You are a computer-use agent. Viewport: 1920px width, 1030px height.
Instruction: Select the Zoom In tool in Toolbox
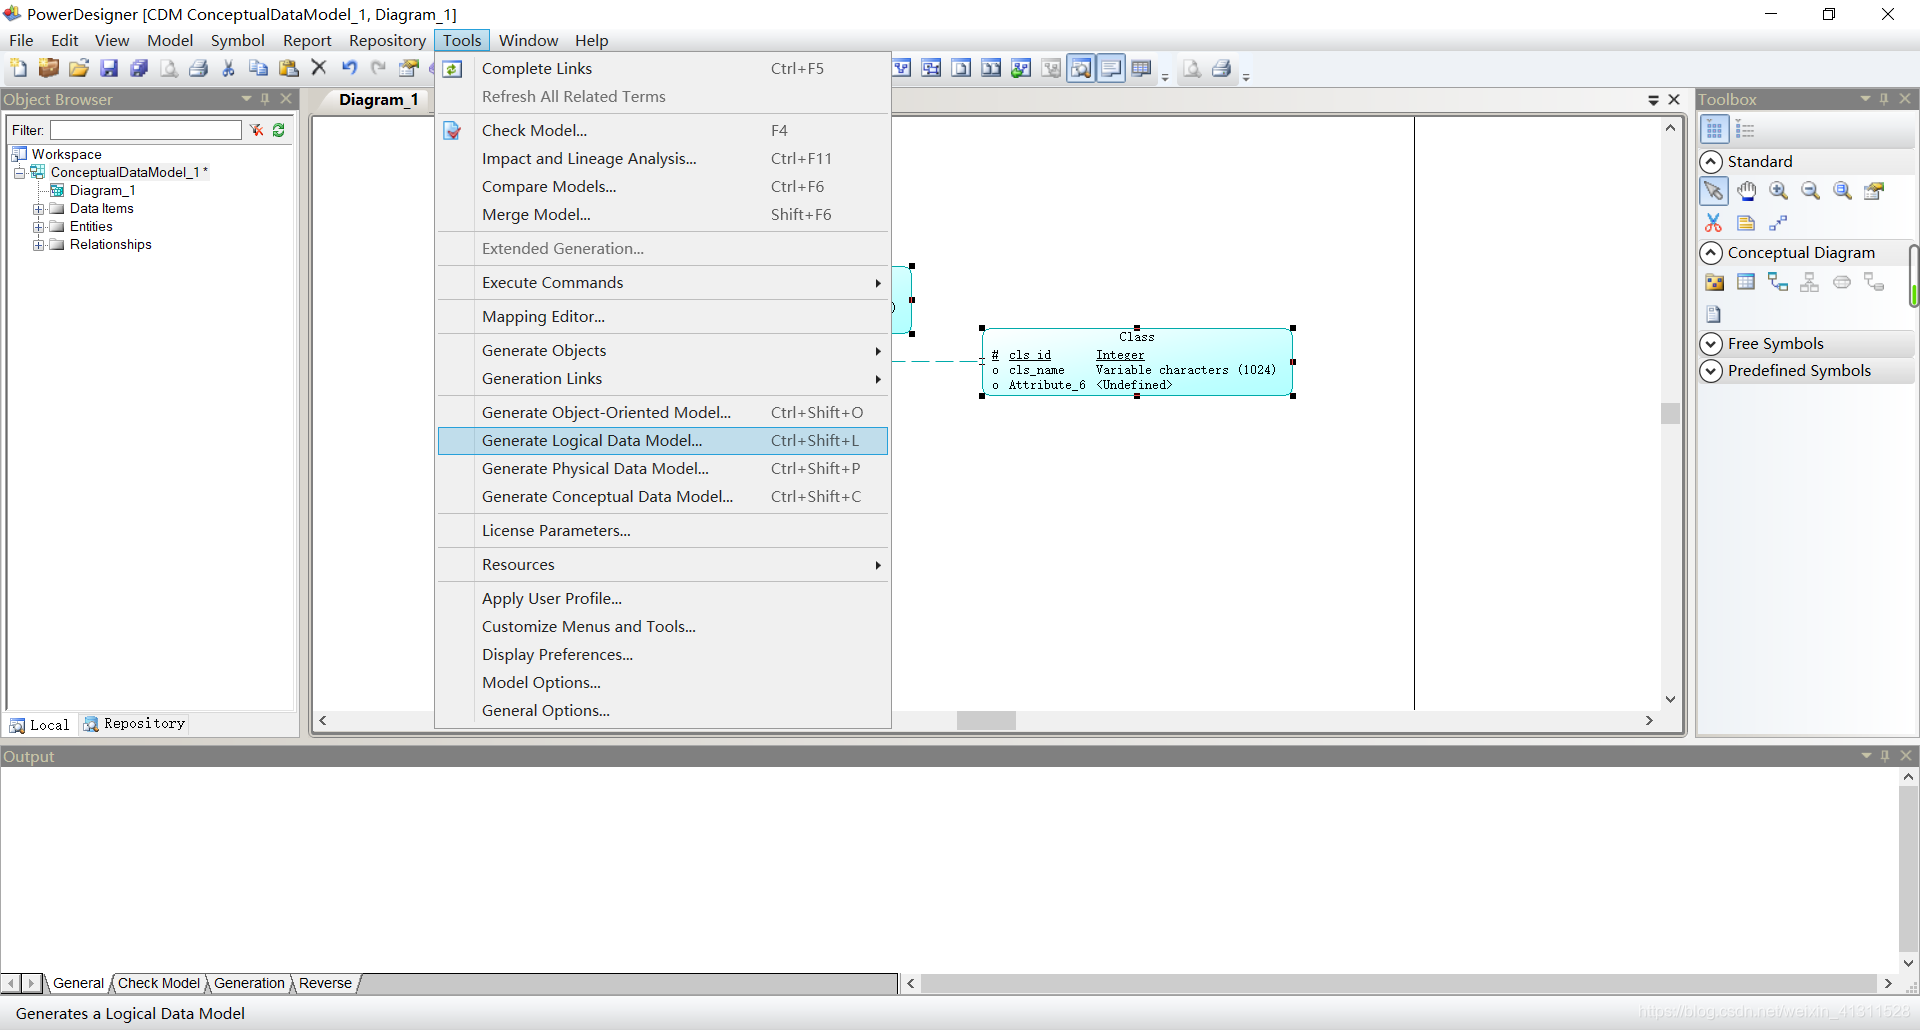pos(1778,191)
